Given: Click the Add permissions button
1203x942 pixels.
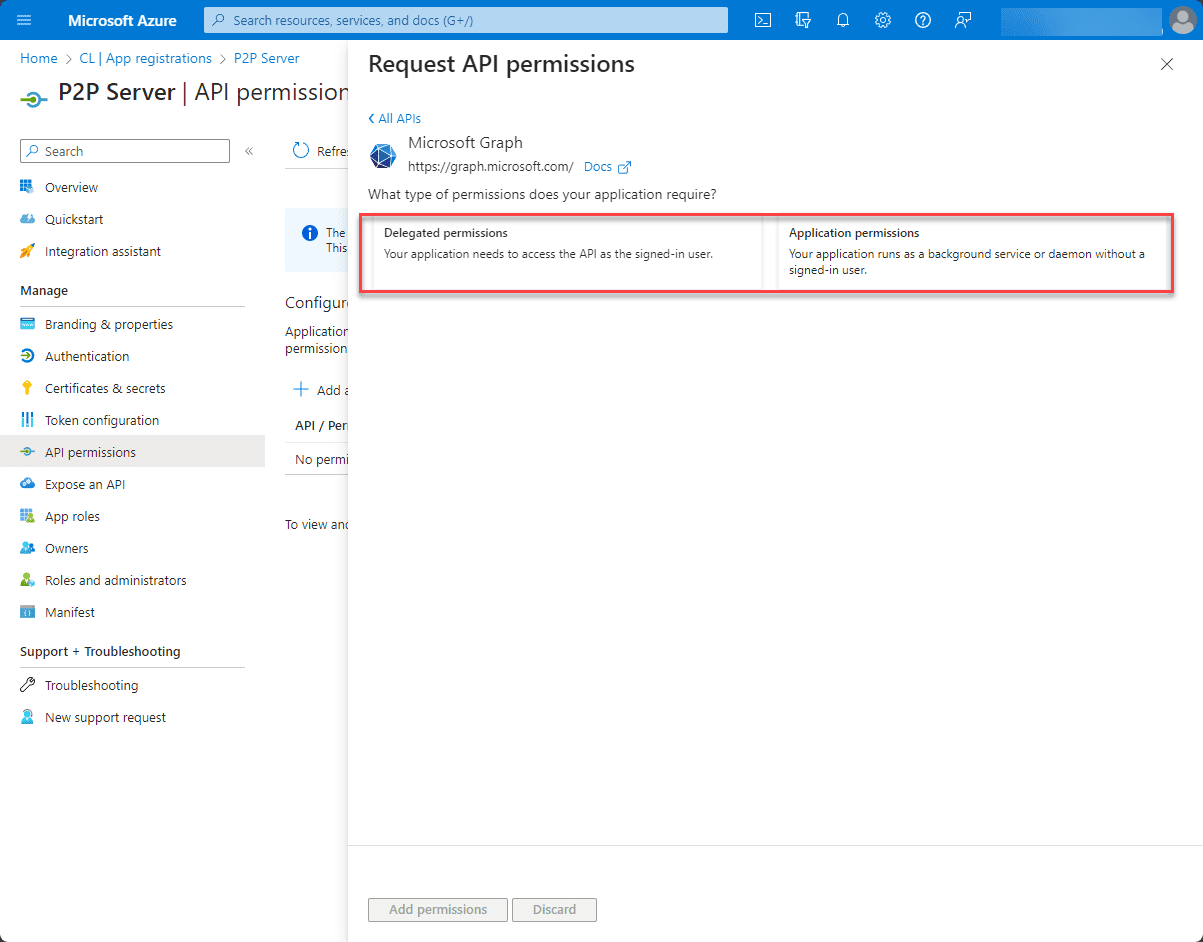Looking at the screenshot, I should point(438,910).
